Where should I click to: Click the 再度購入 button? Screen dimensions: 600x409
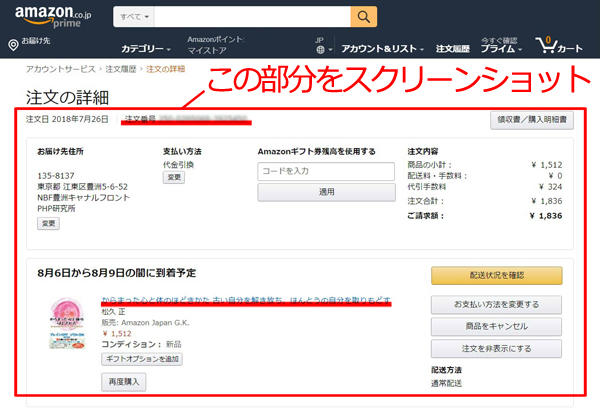pyautogui.click(x=124, y=382)
